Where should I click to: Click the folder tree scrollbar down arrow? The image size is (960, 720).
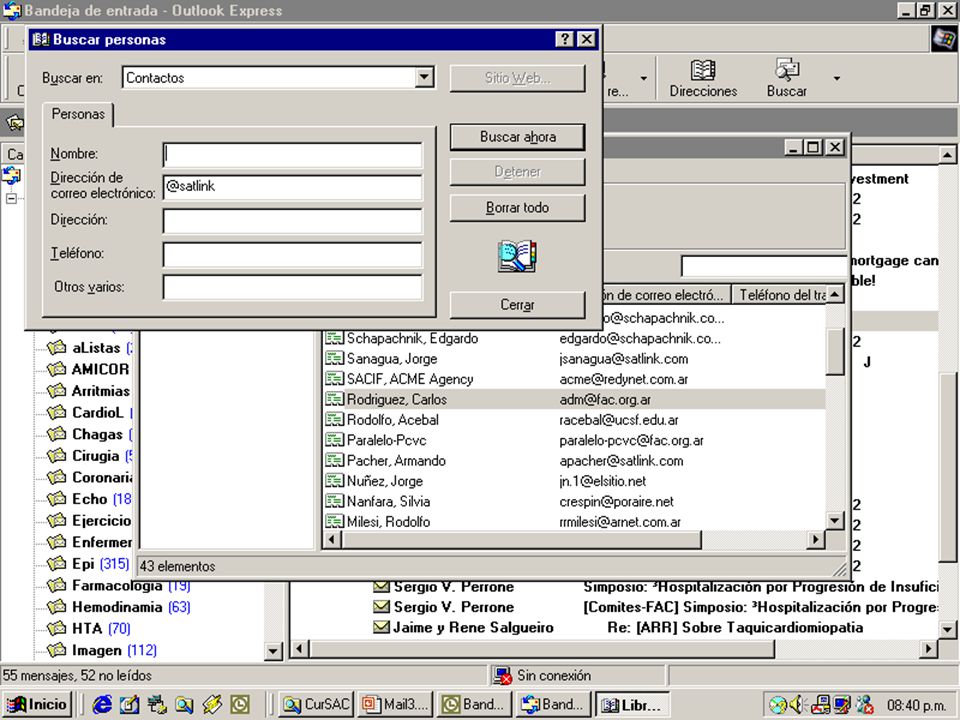point(274,651)
